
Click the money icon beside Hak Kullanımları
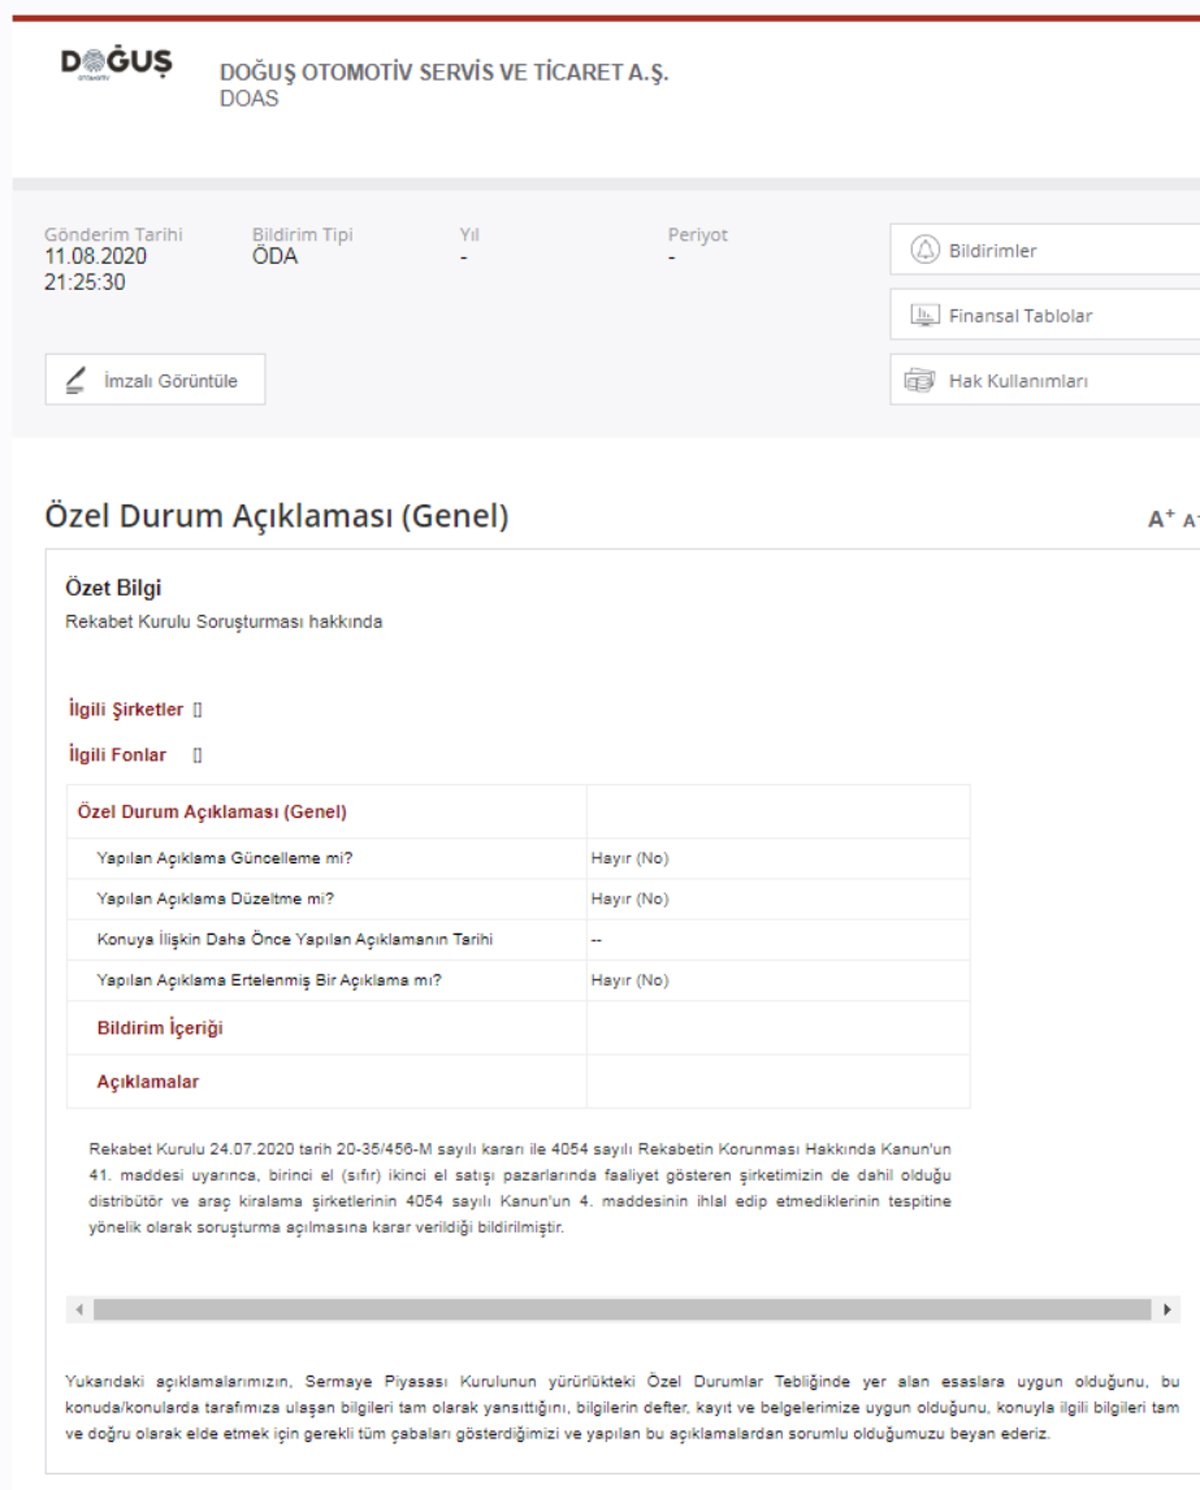920,380
